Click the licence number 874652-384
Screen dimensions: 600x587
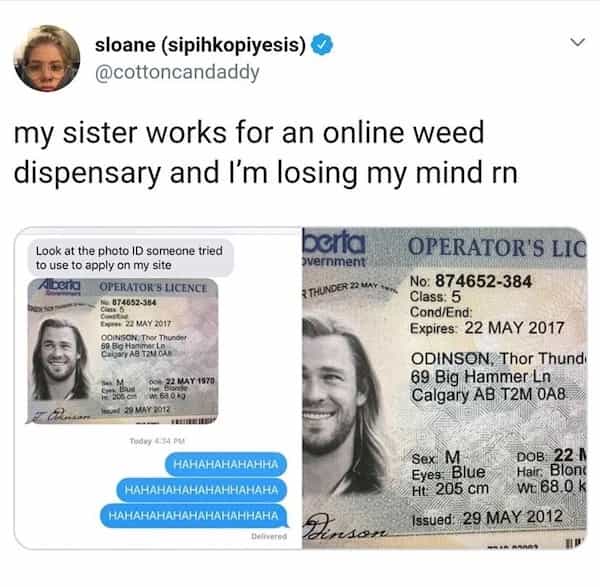pos(484,281)
